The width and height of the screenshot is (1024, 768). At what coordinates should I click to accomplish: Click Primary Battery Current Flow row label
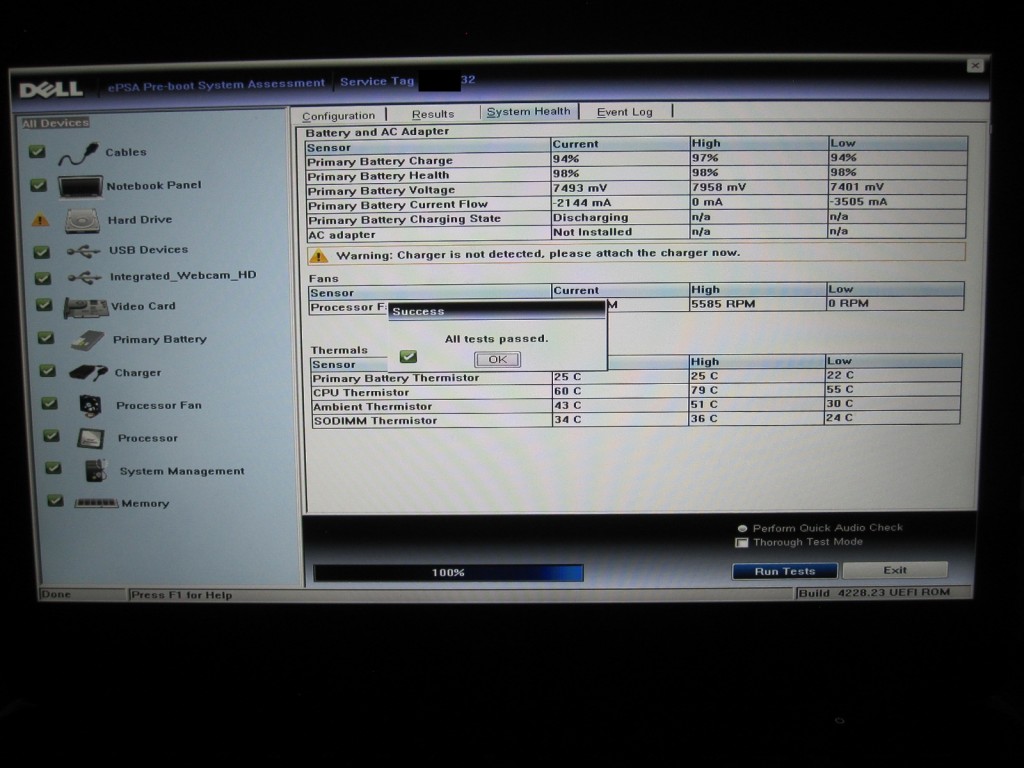click(398, 205)
